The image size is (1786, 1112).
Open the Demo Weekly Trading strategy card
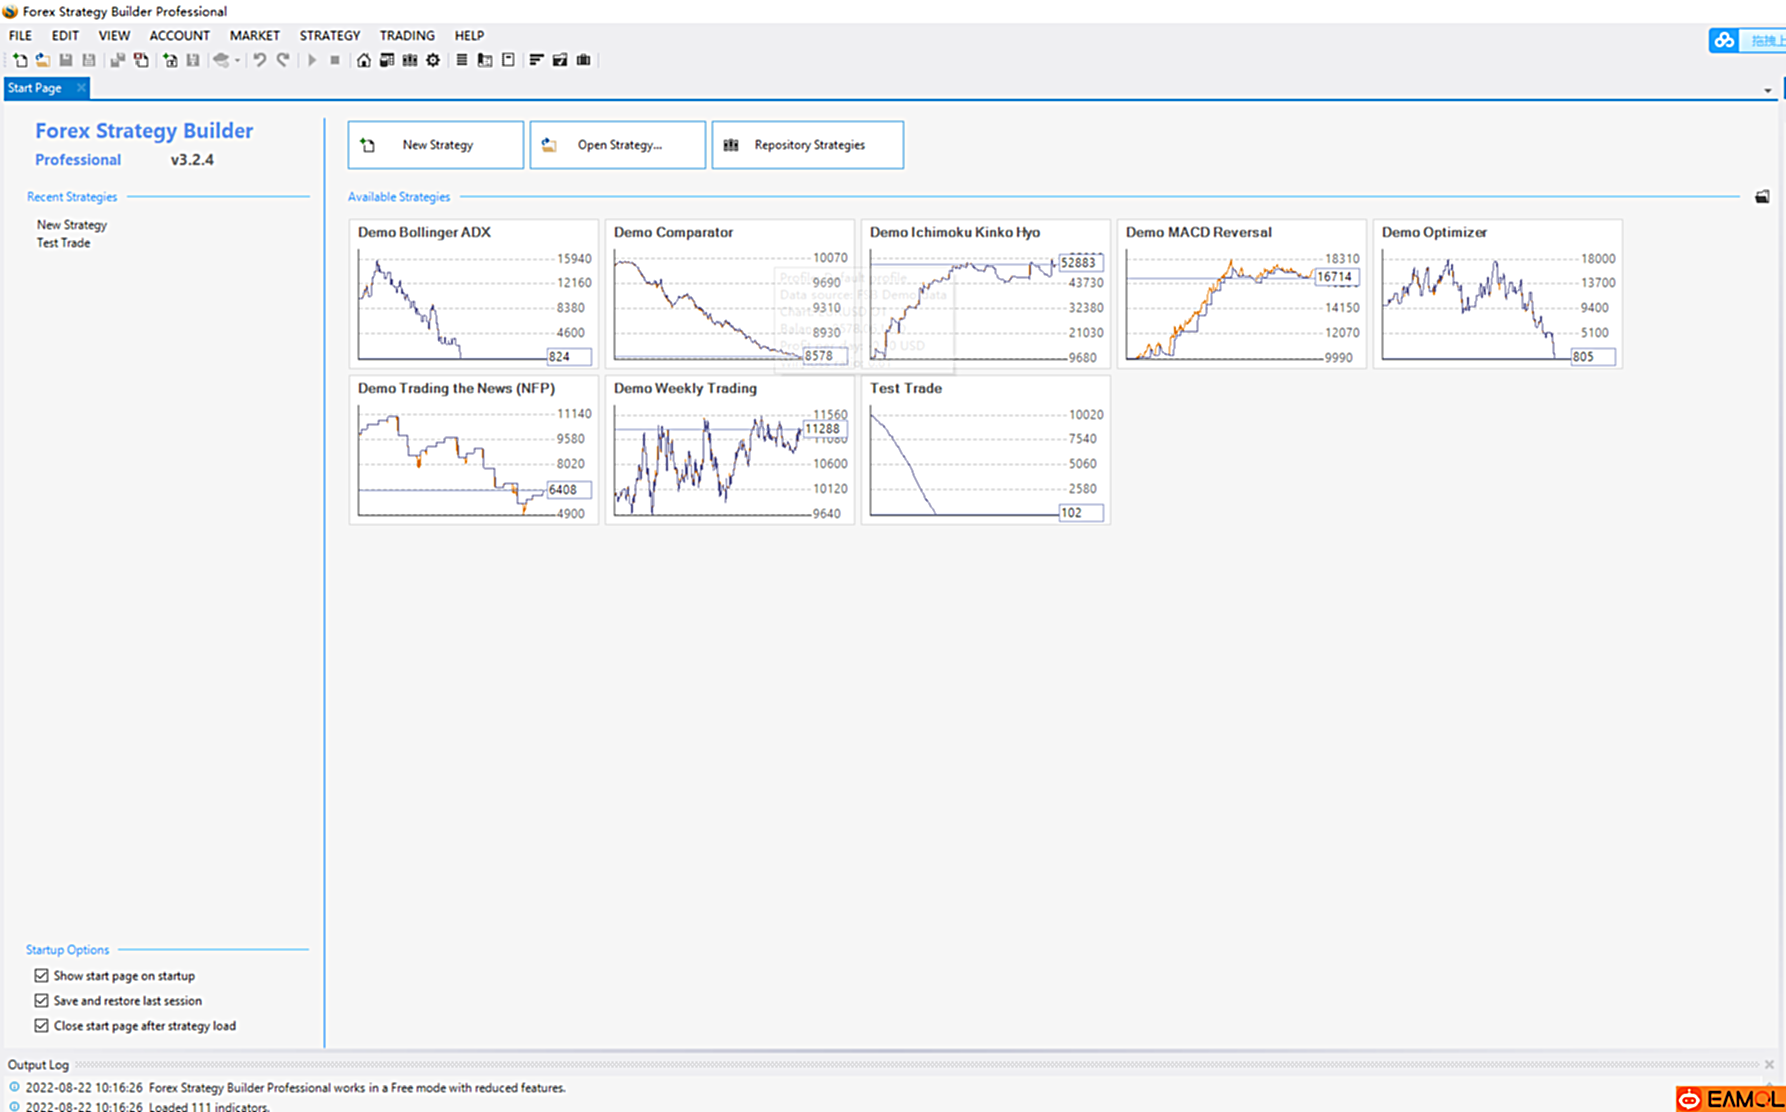[730, 450]
